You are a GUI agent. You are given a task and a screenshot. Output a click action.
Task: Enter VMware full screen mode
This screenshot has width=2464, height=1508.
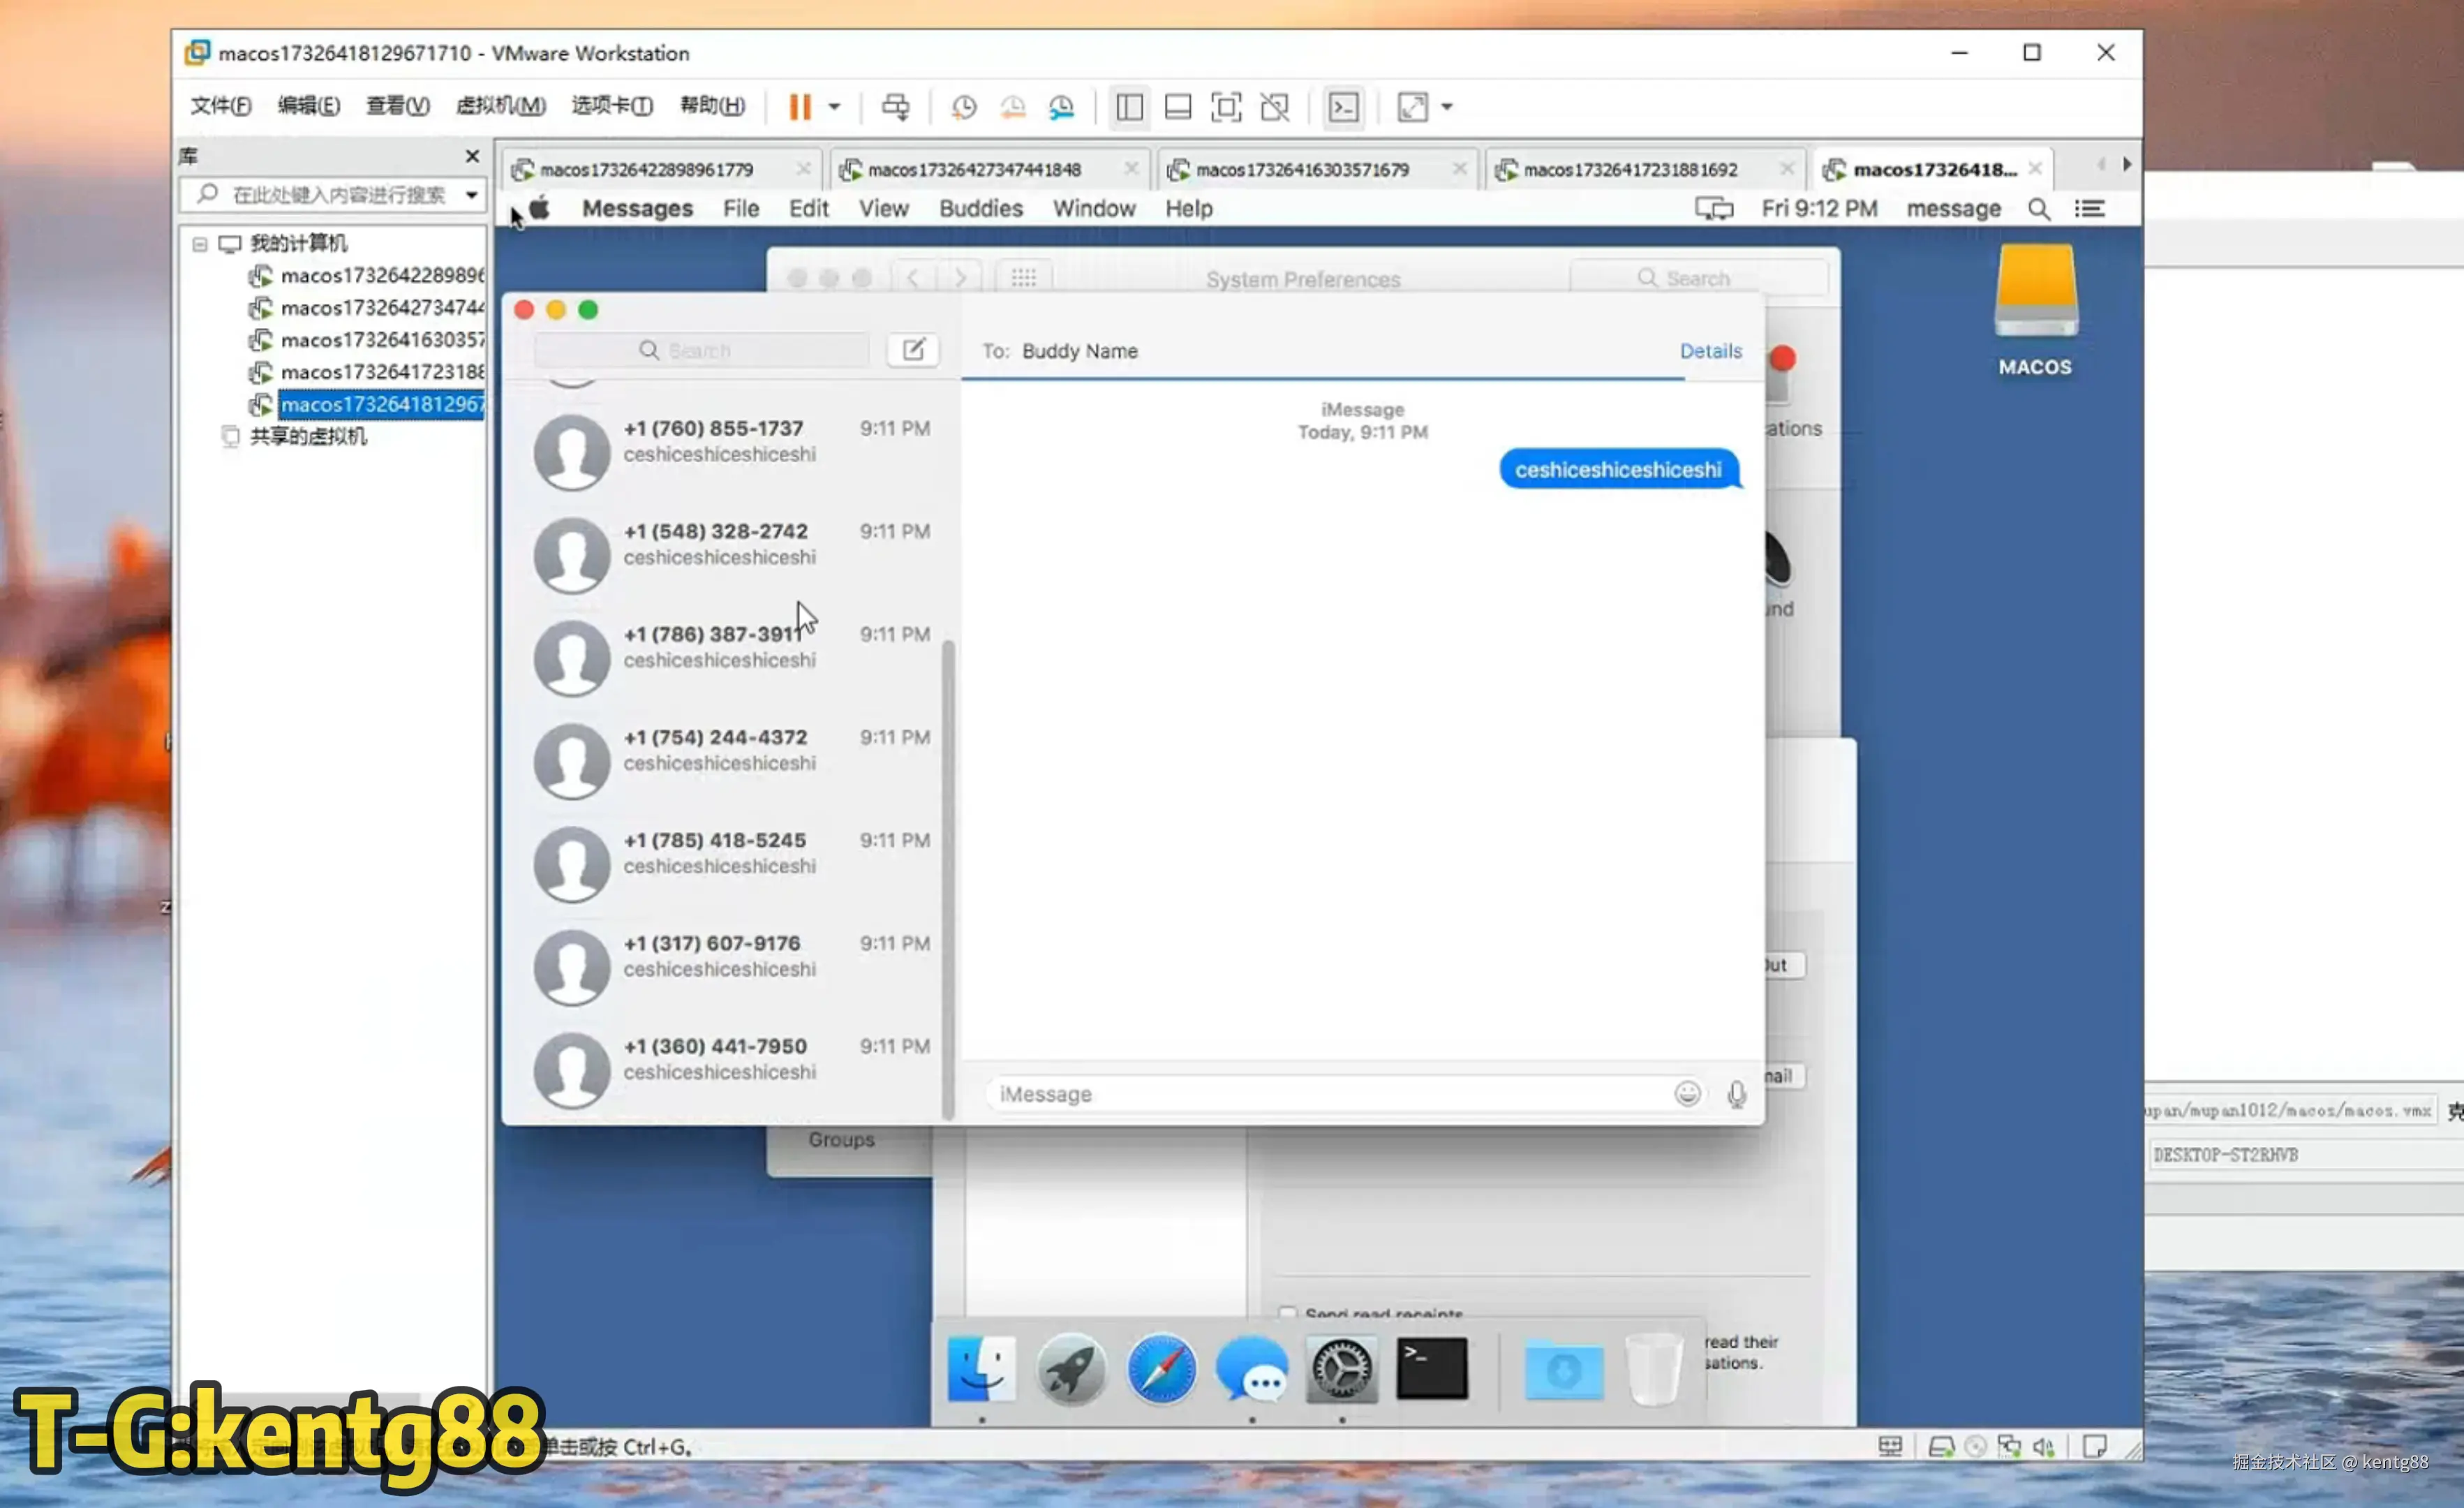1226,107
